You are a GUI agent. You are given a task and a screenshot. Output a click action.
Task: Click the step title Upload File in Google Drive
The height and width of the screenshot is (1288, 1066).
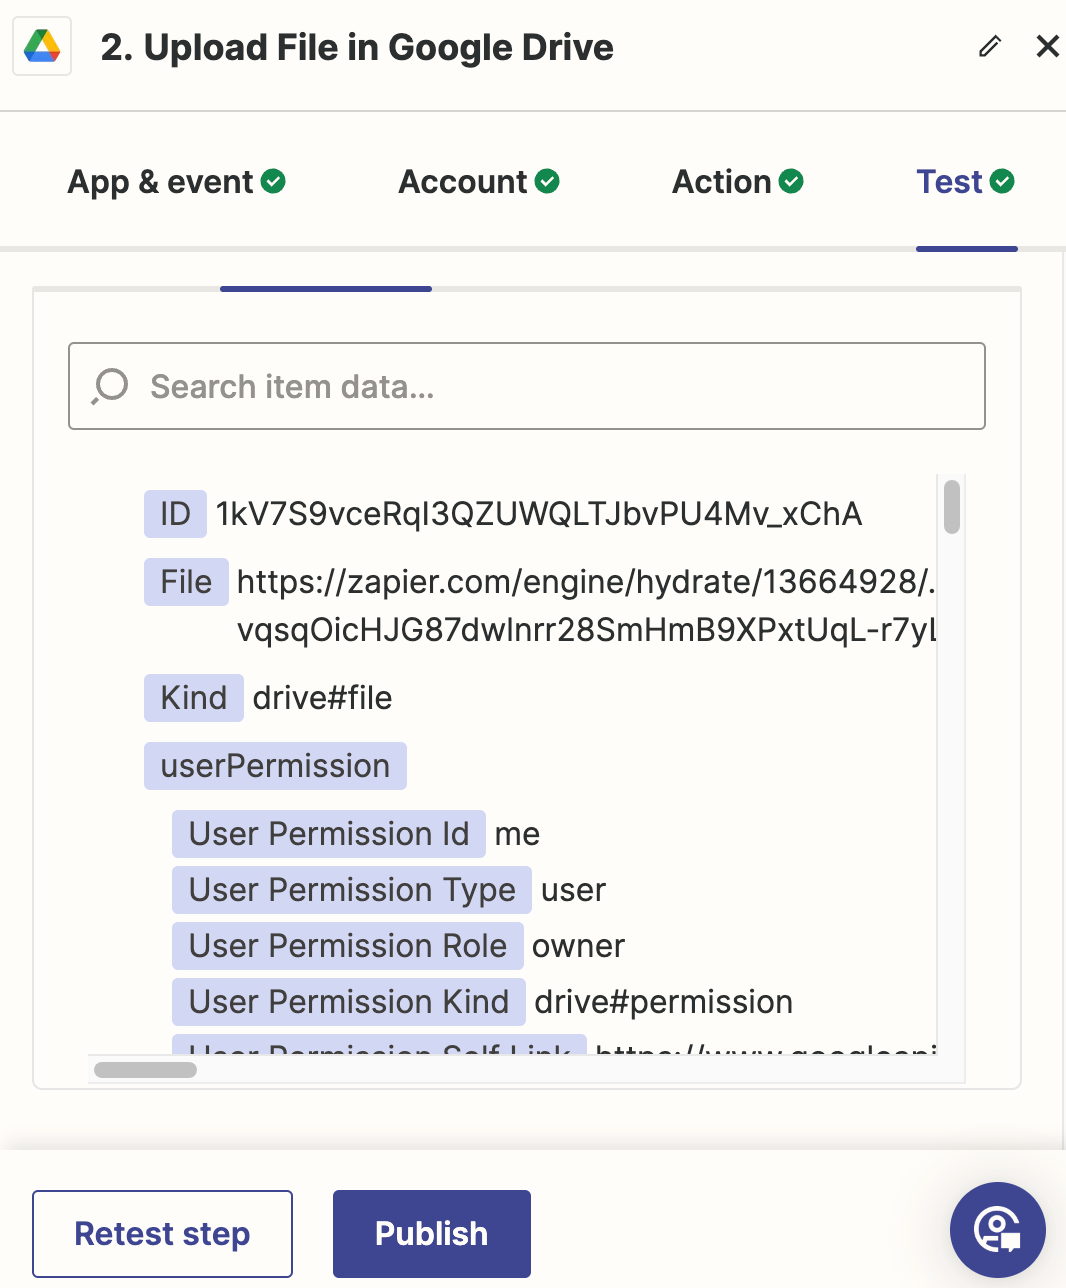click(357, 47)
